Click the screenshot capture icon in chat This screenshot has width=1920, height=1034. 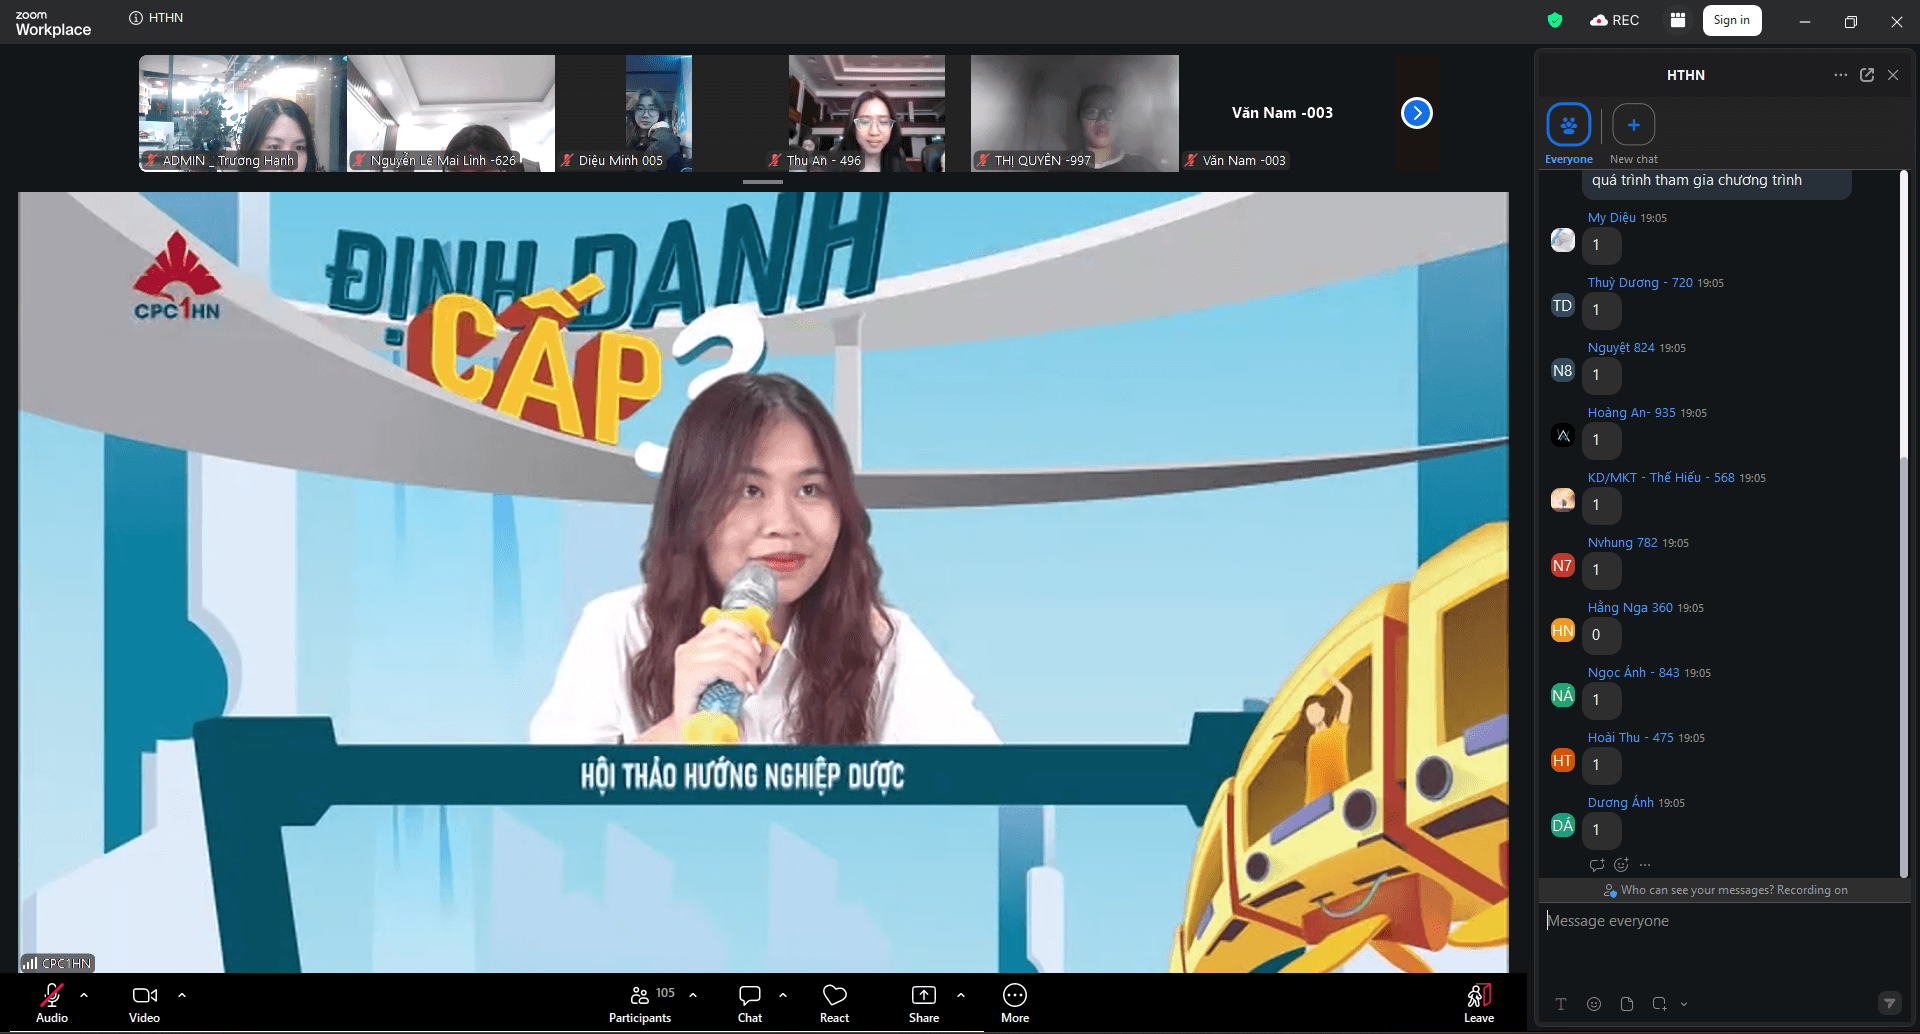[x=1660, y=1004]
